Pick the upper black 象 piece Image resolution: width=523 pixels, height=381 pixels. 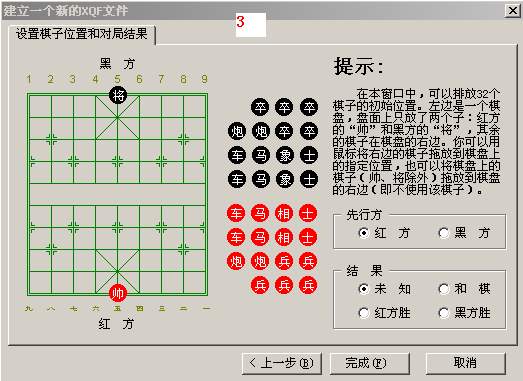tap(285, 155)
